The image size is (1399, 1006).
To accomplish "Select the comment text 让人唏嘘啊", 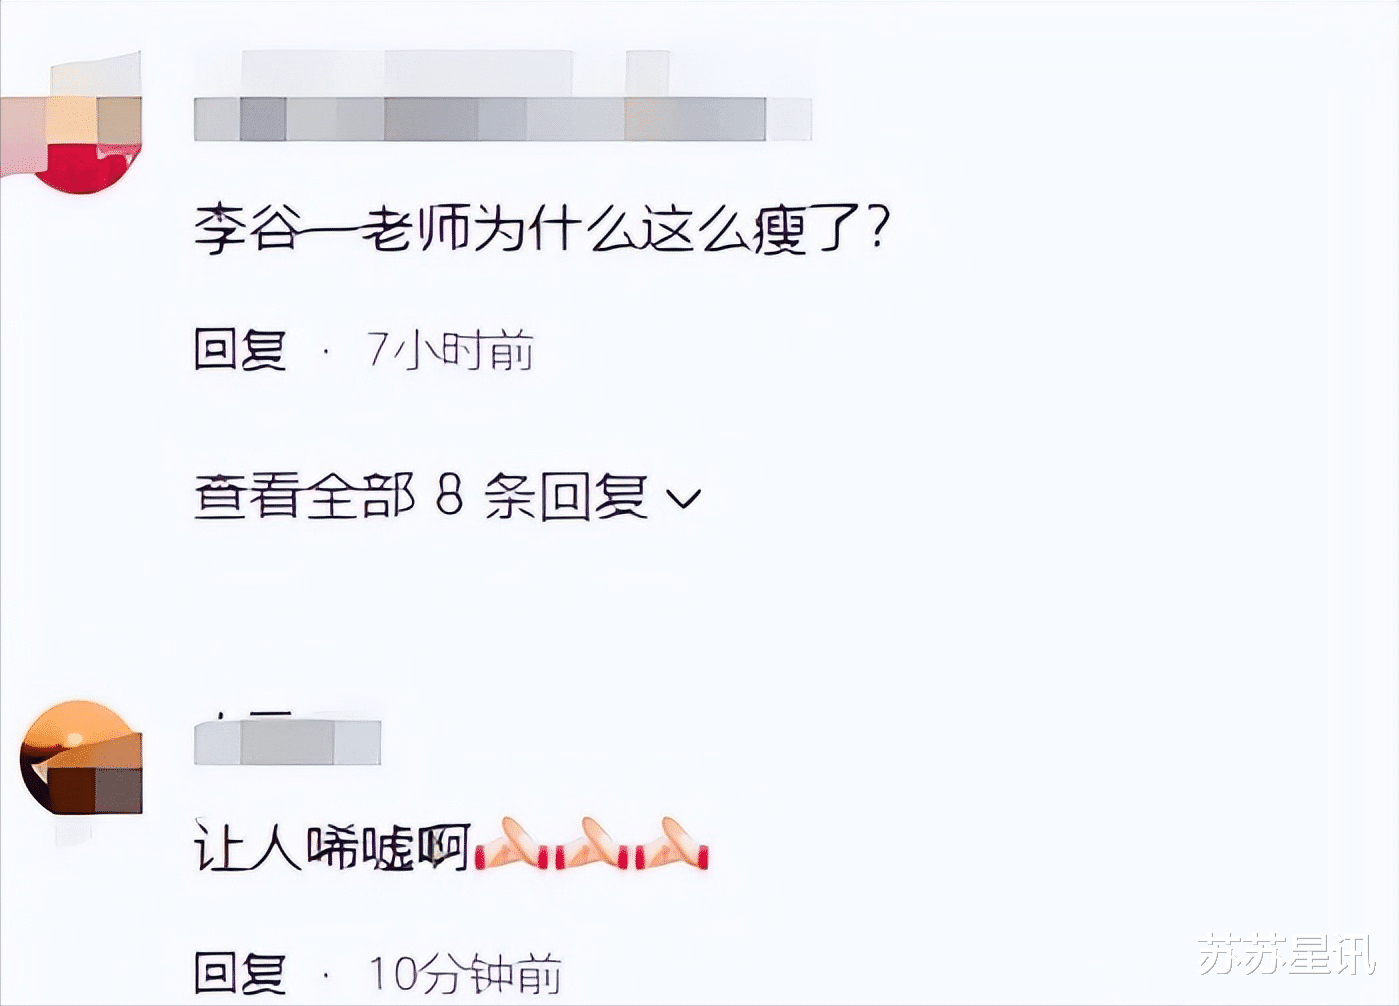I will point(332,848).
